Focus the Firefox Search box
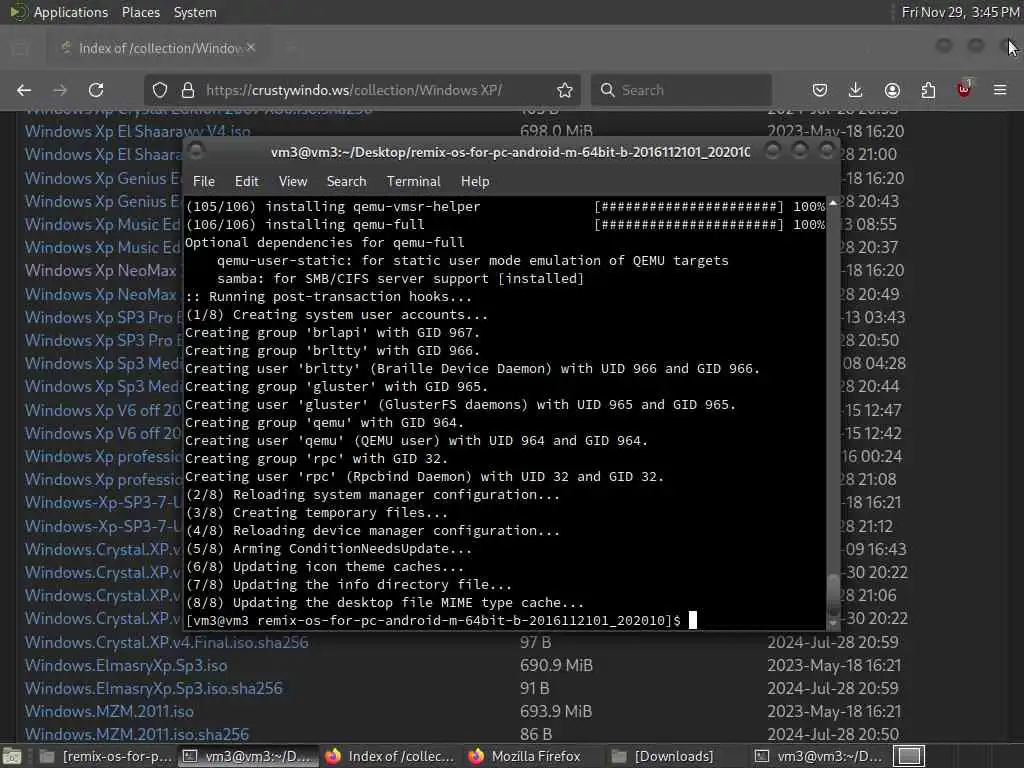 click(681, 90)
